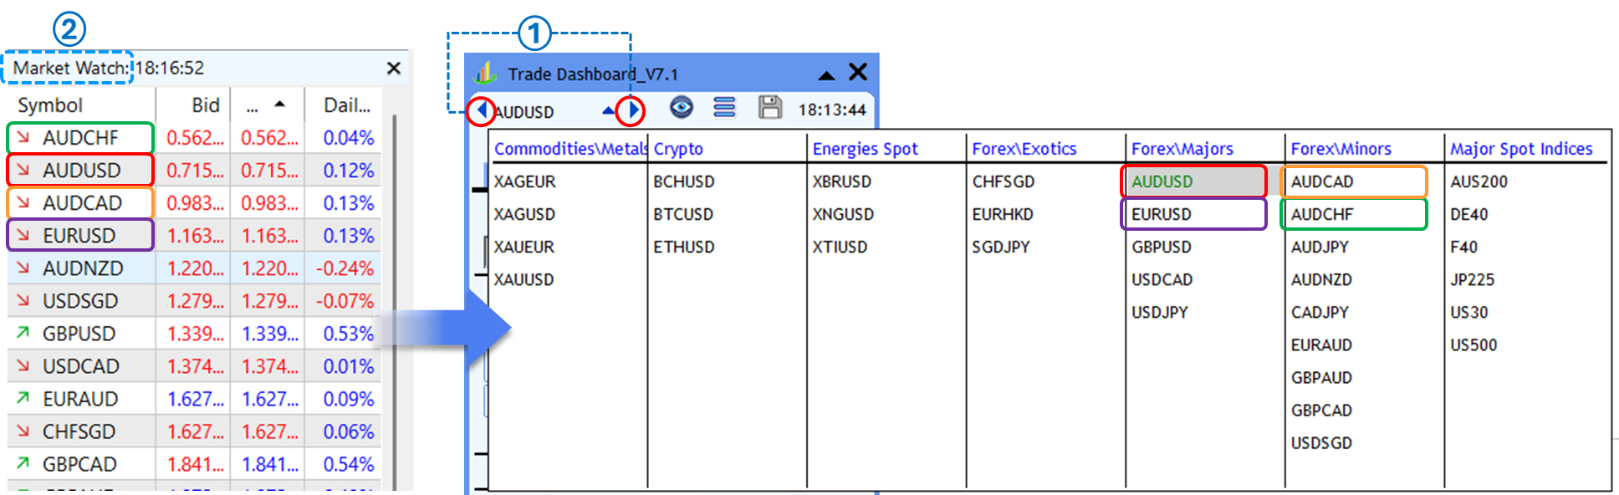Choose GBPUSD in the Forex Majors list
Viewport: 1619px width, 495px height.
point(1161,247)
